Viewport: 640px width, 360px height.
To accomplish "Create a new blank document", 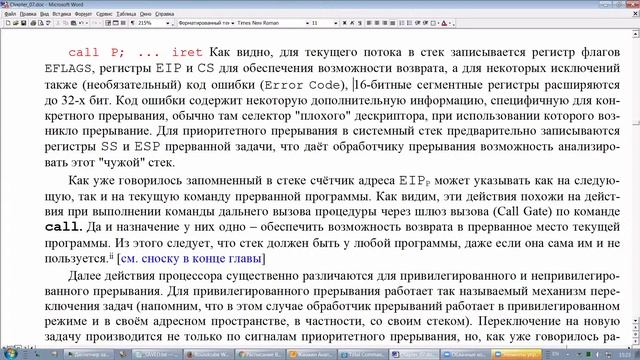I will [8, 23].
